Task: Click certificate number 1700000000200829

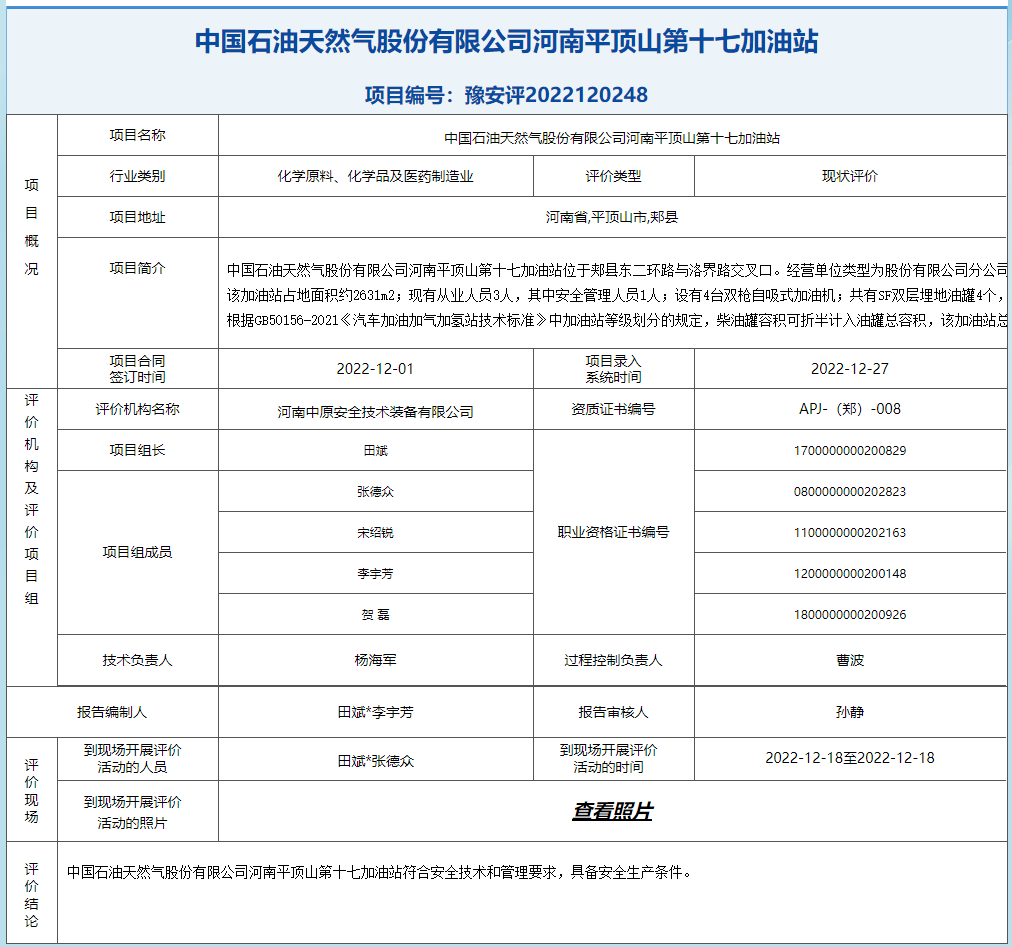Action: [850, 451]
